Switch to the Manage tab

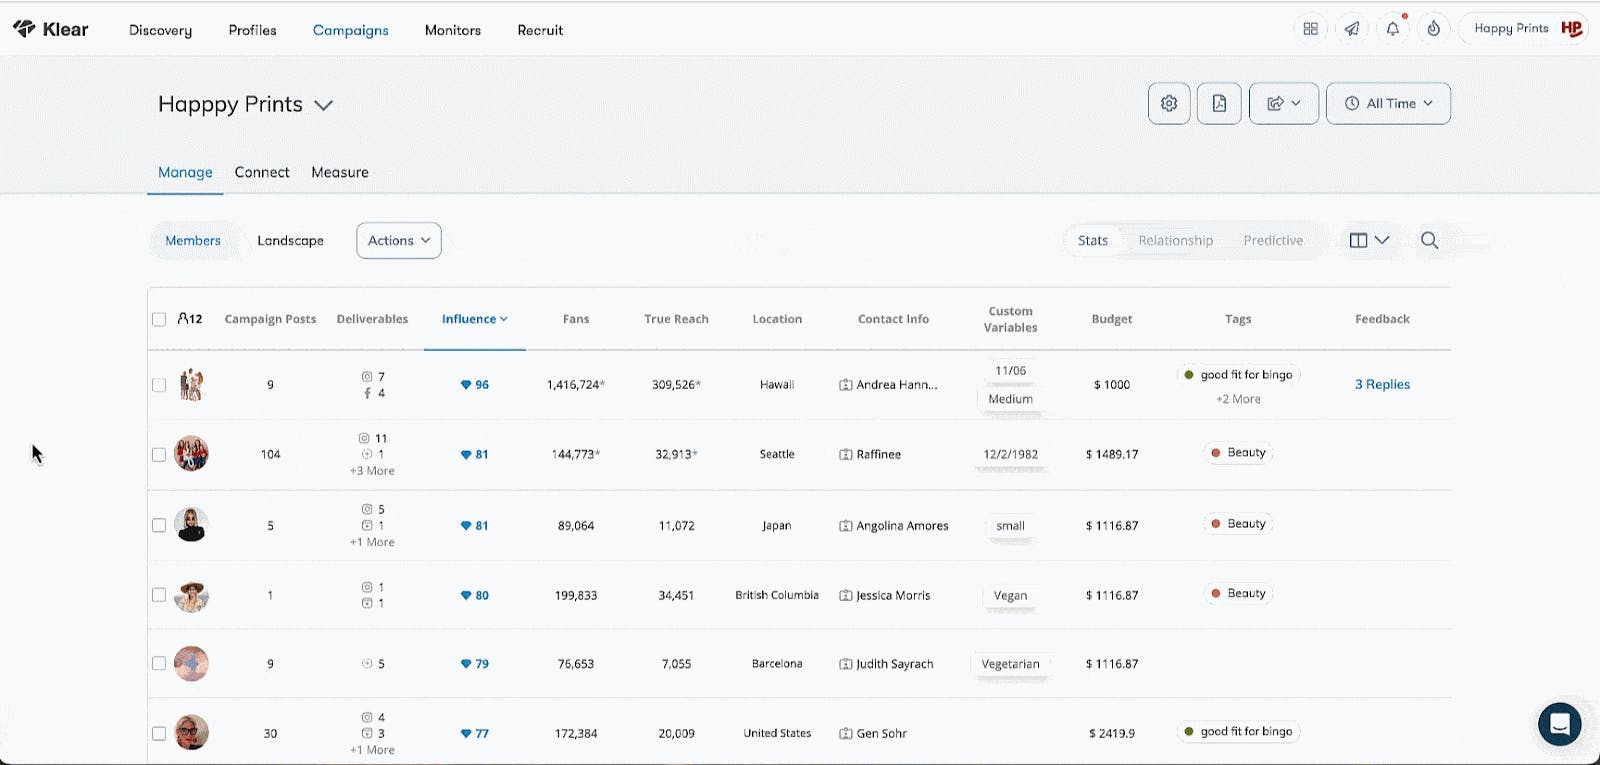coord(185,172)
